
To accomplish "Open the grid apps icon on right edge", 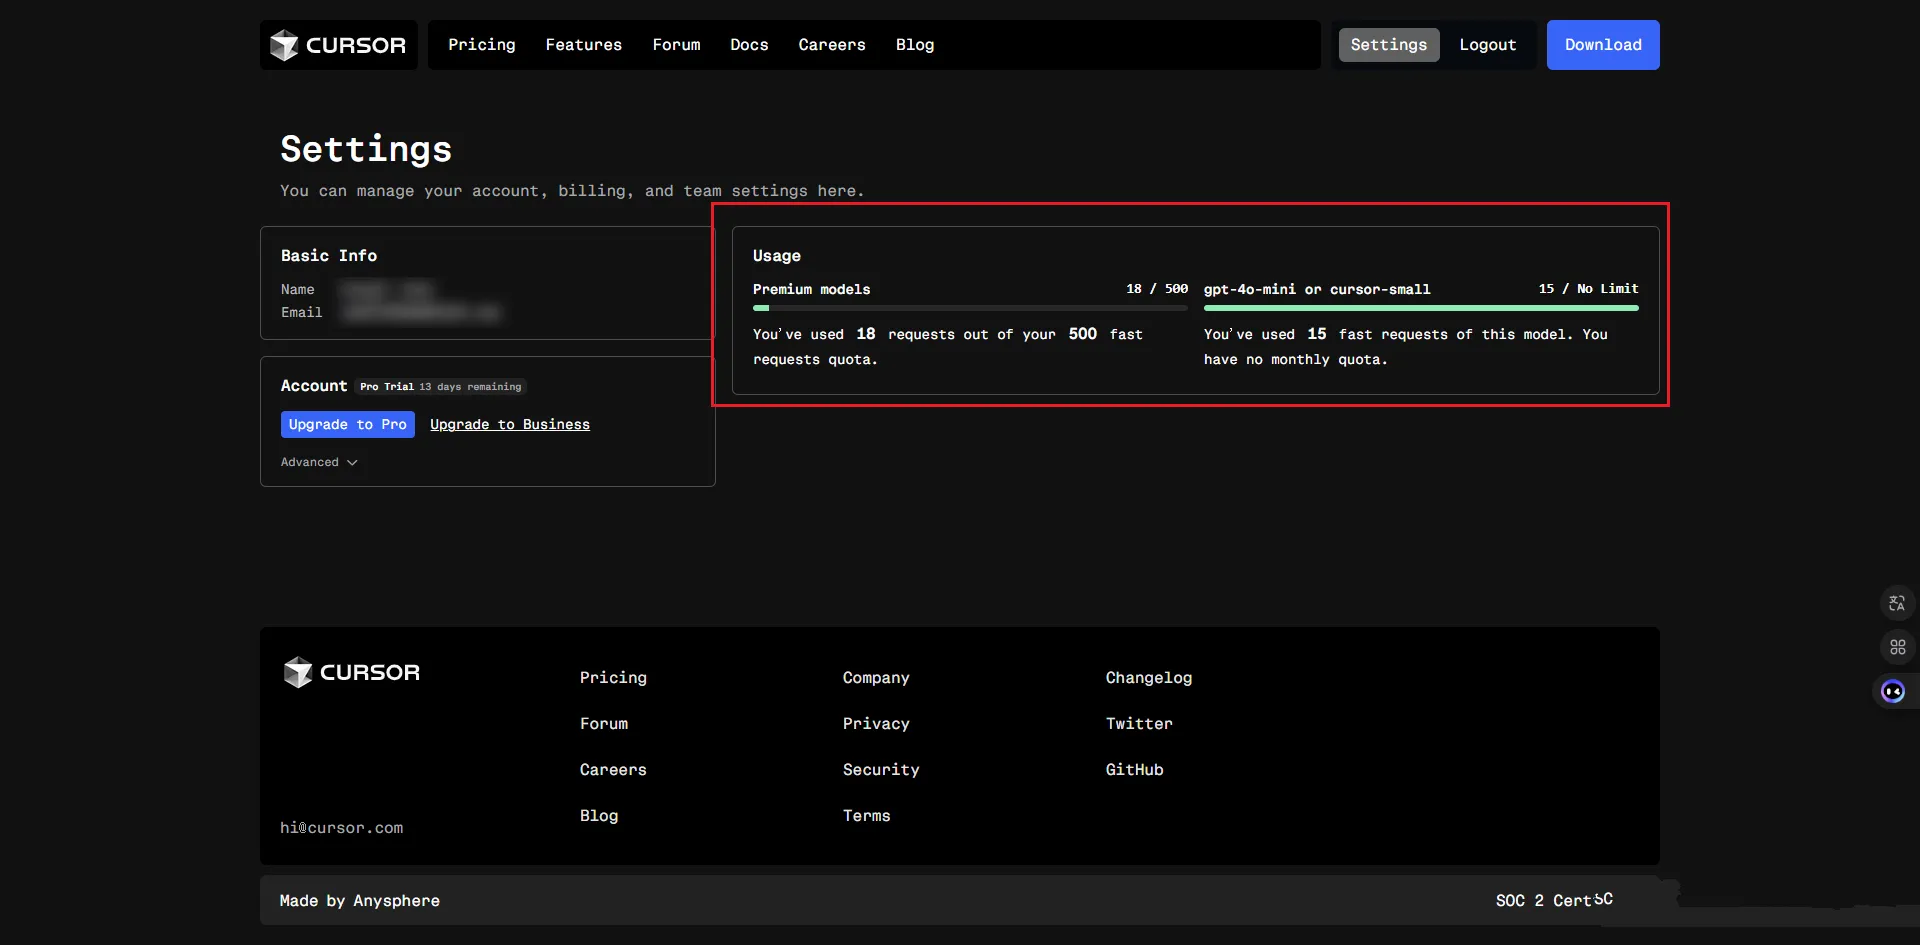I will (x=1897, y=647).
